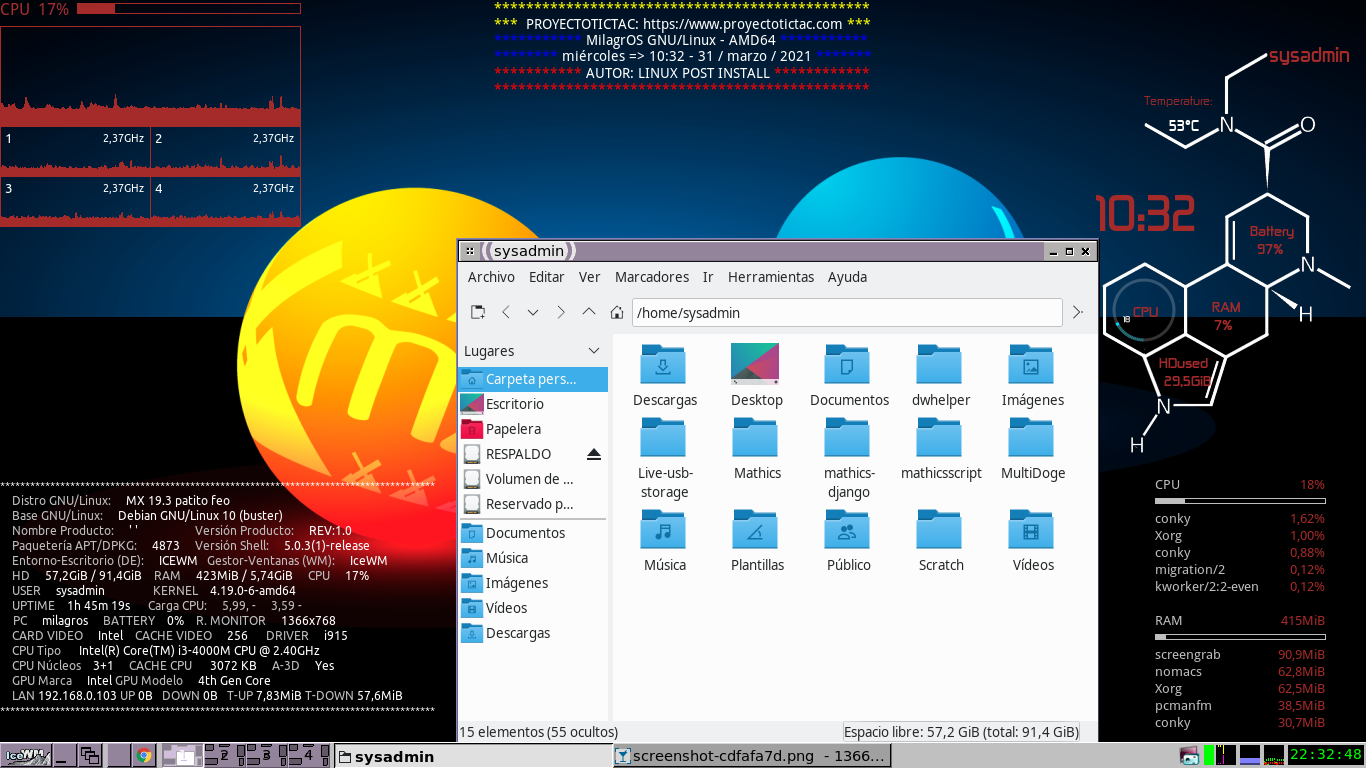
Task: Click the new tab toolbar icon
Action: [478, 313]
